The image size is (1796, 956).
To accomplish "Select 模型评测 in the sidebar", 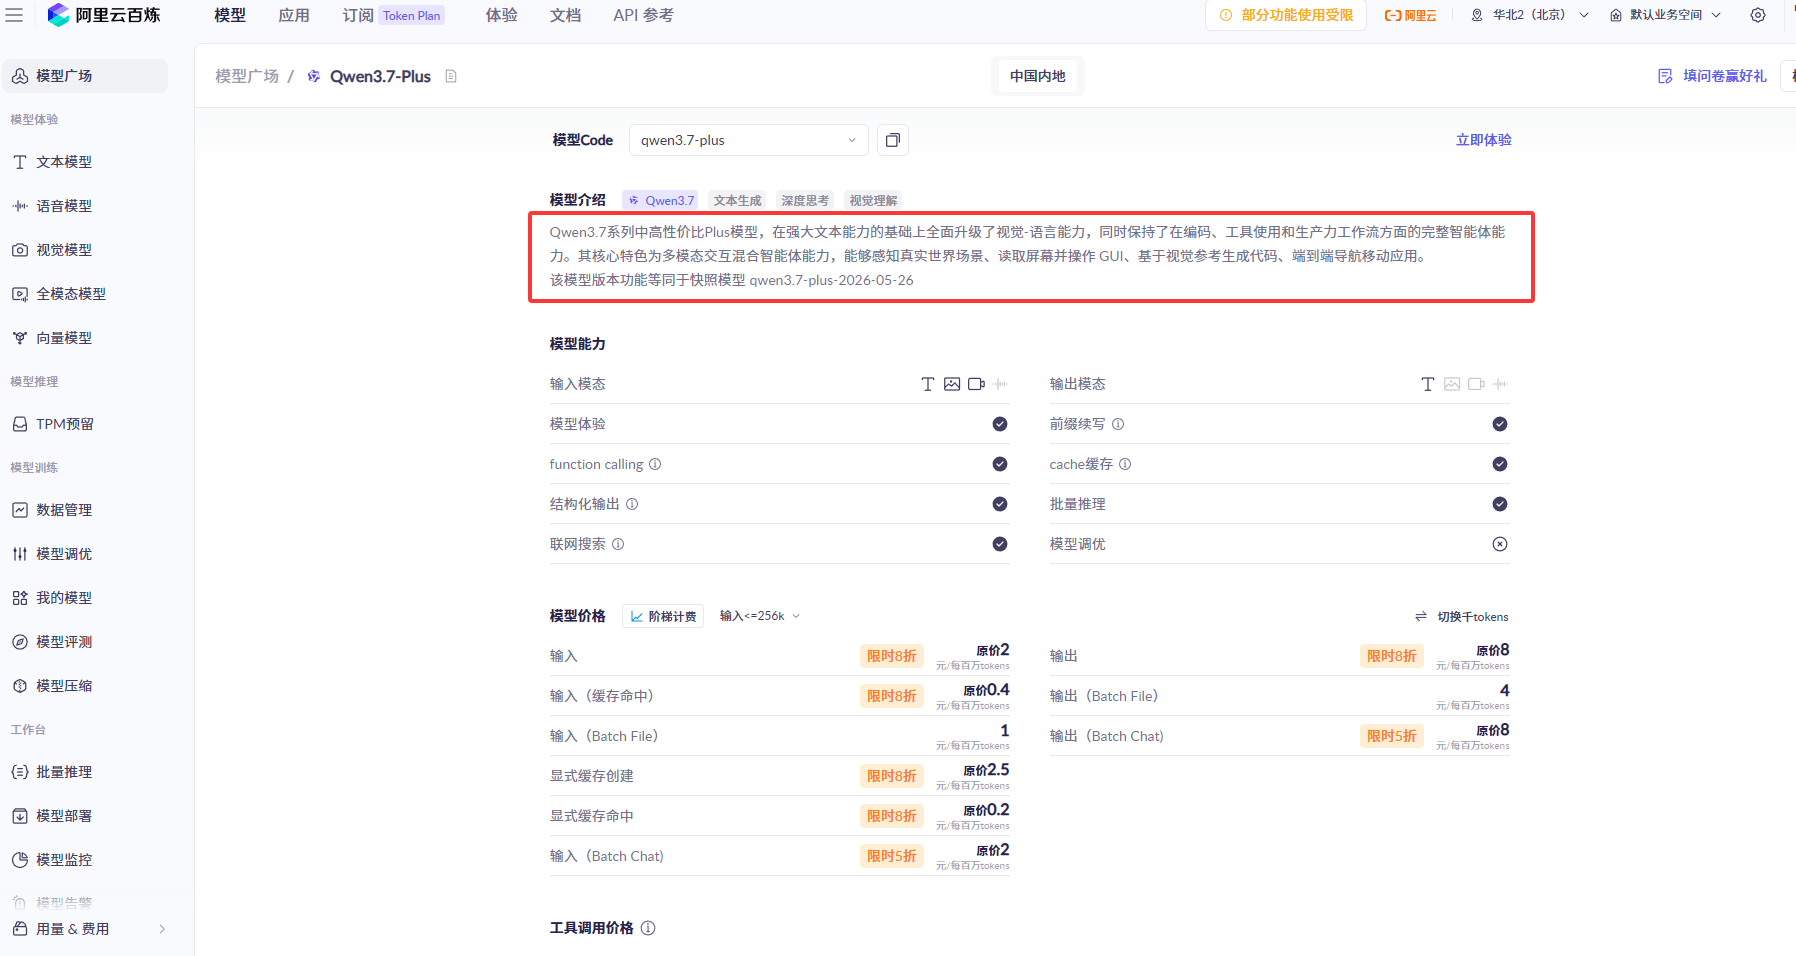I will click(86, 642).
